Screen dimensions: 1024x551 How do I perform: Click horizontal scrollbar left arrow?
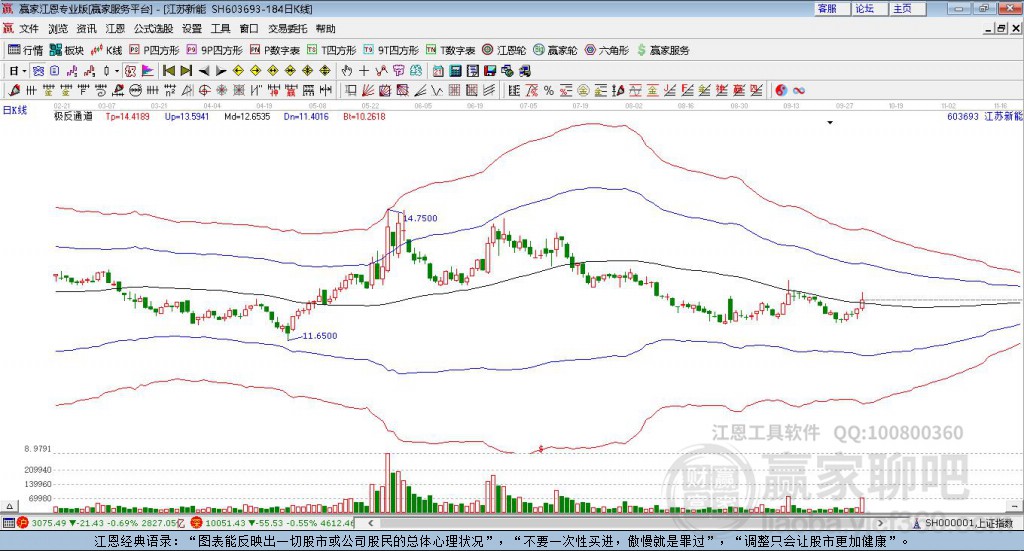370,523
